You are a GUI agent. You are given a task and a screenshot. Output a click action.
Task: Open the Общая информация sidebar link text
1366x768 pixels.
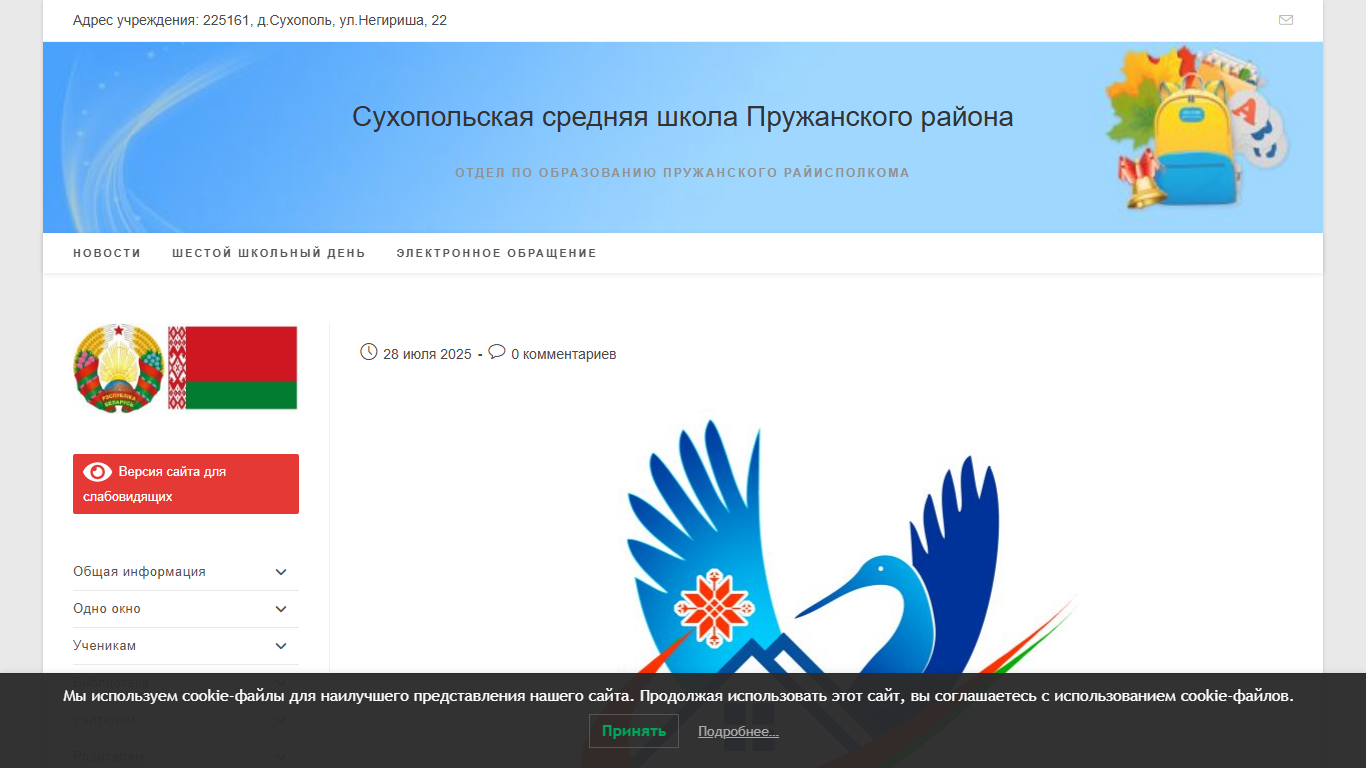tap(139, 572)
